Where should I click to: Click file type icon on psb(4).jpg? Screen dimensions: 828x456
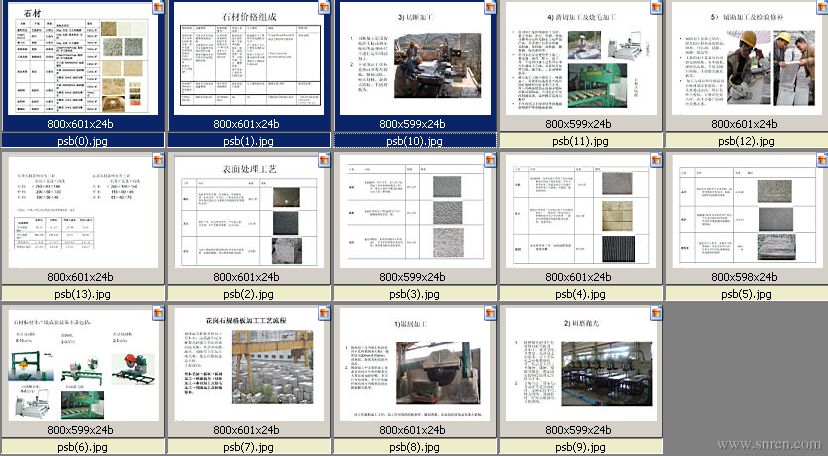[656, 160]
